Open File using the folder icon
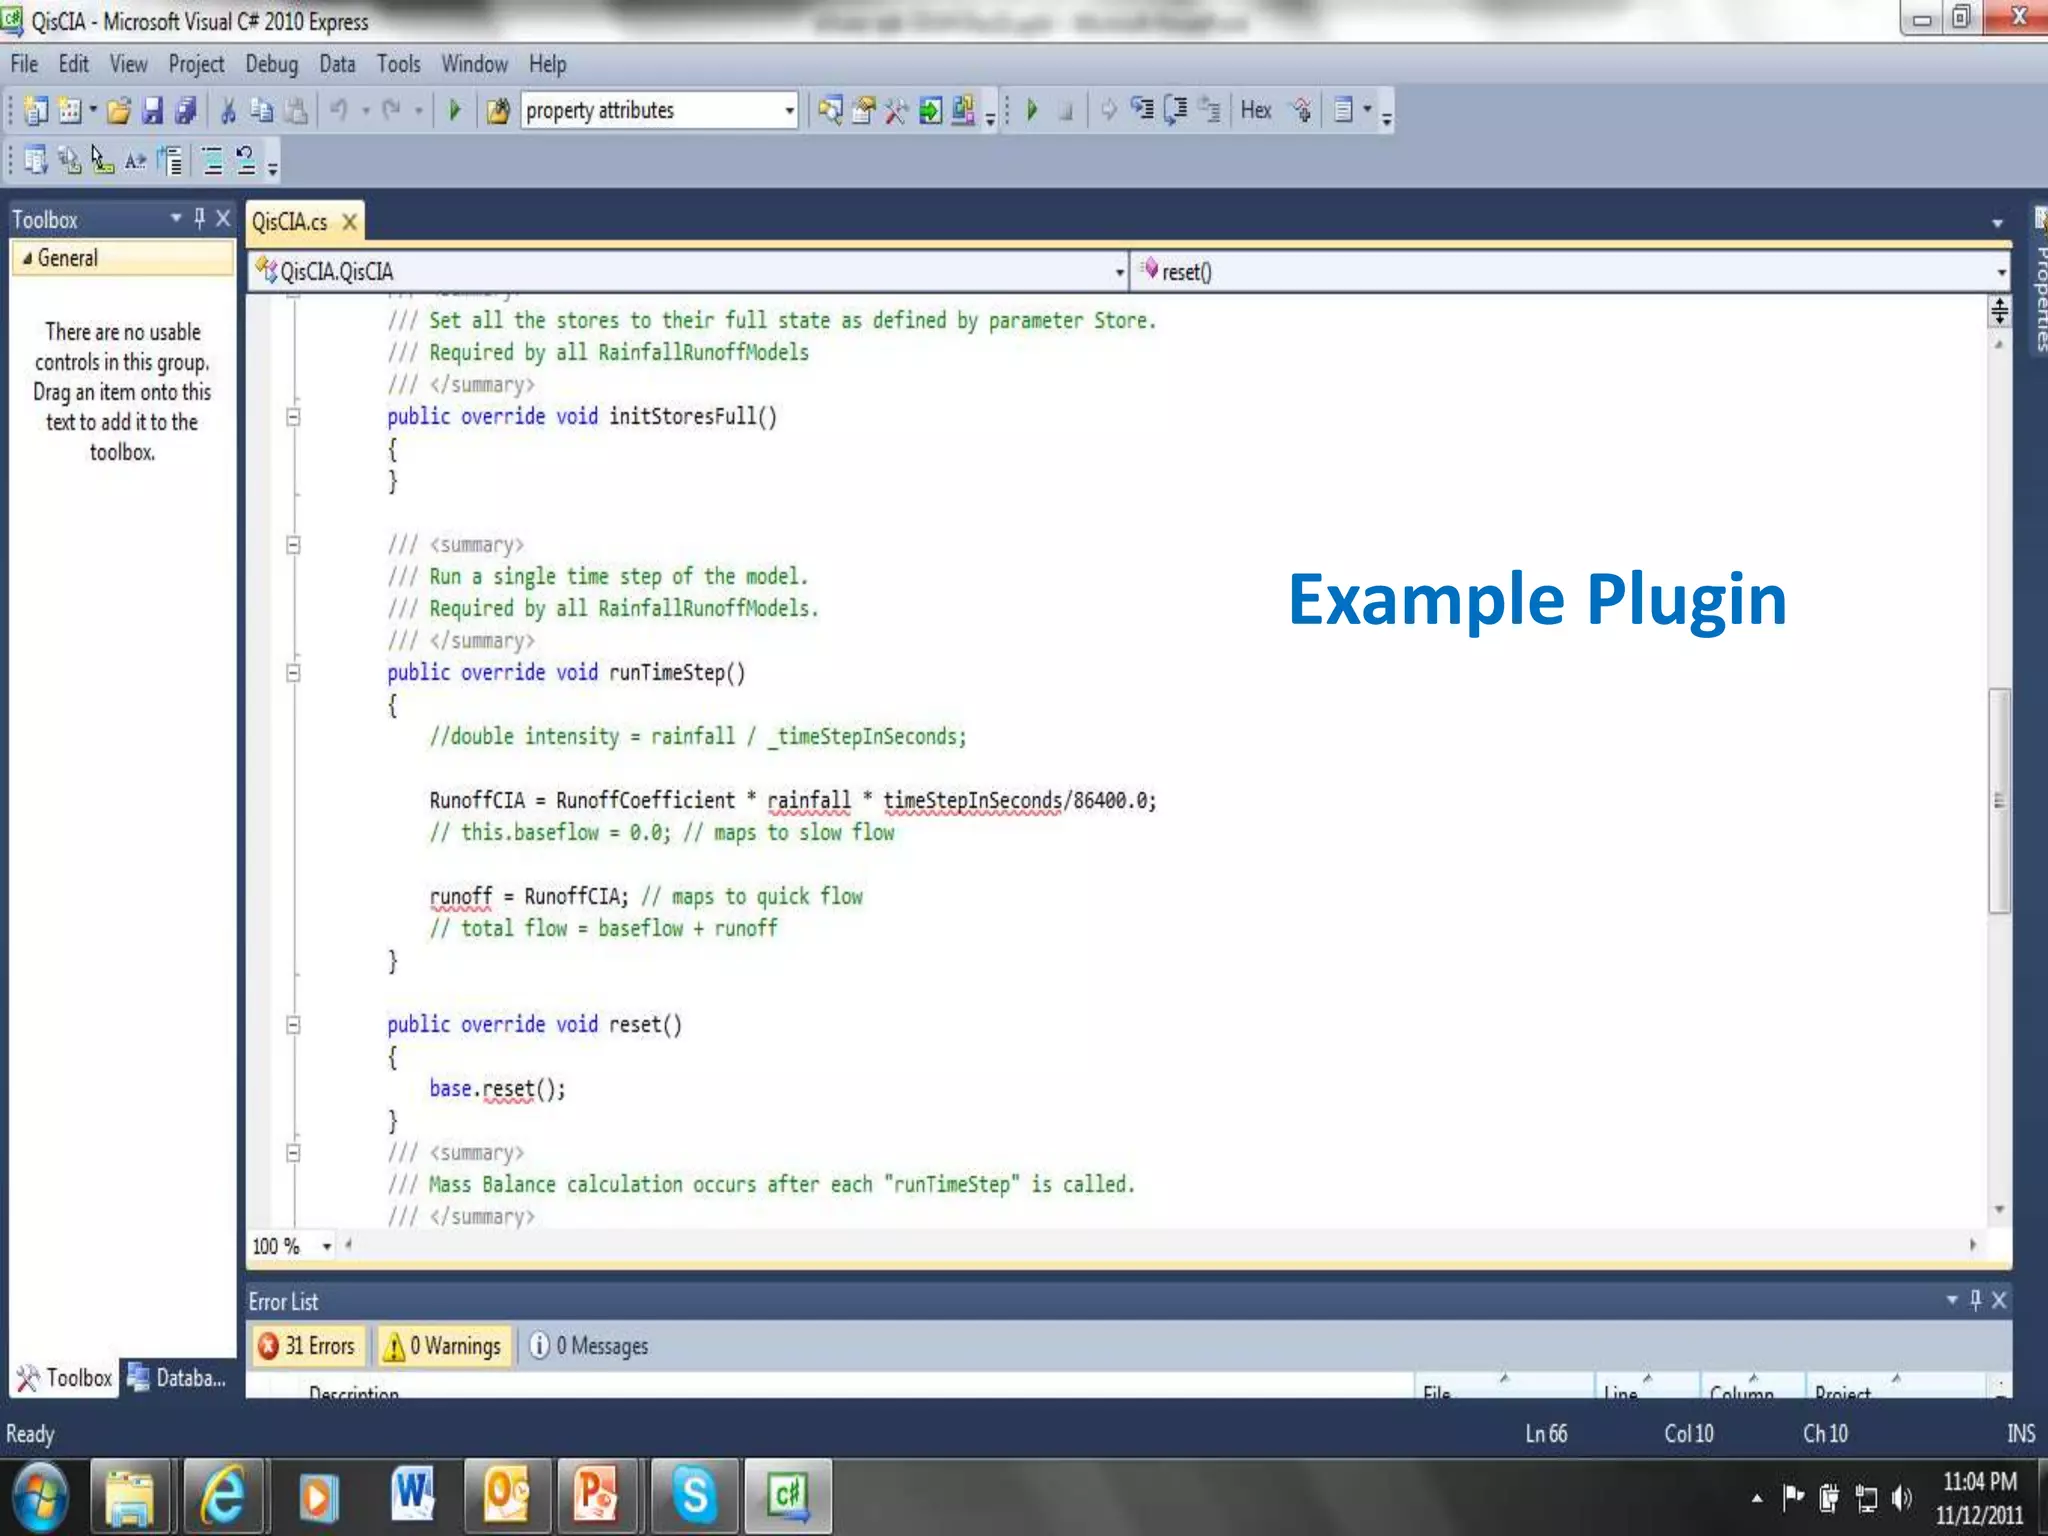The image size is (2048, 1536). [119, 110]
